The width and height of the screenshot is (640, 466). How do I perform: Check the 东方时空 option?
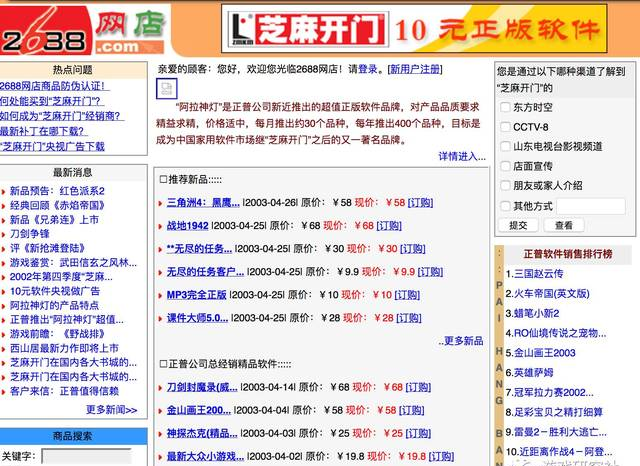point(505,107)
